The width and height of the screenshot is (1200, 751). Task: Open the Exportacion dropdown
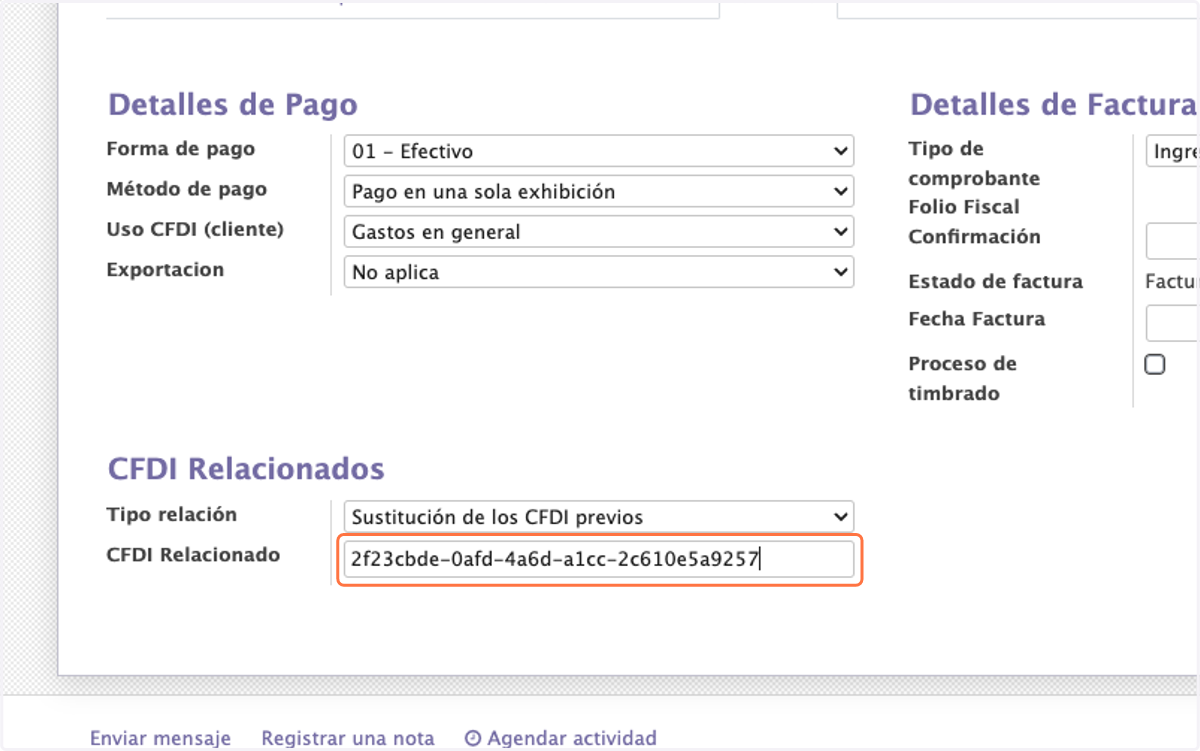pyautogui.click(x=598, y=272)
